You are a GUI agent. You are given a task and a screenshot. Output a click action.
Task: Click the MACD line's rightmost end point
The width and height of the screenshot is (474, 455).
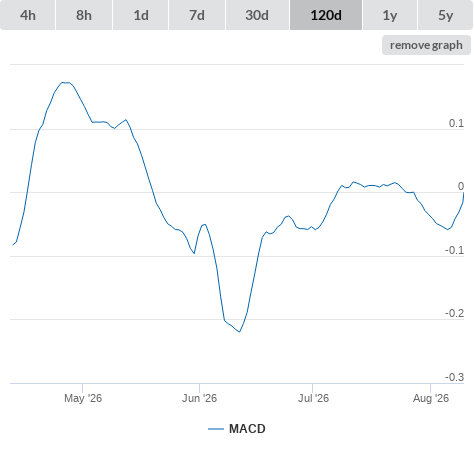[x=463, y=193]
